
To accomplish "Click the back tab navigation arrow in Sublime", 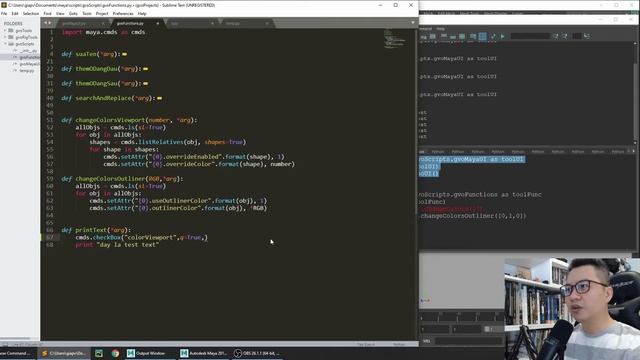I will 45,23.
